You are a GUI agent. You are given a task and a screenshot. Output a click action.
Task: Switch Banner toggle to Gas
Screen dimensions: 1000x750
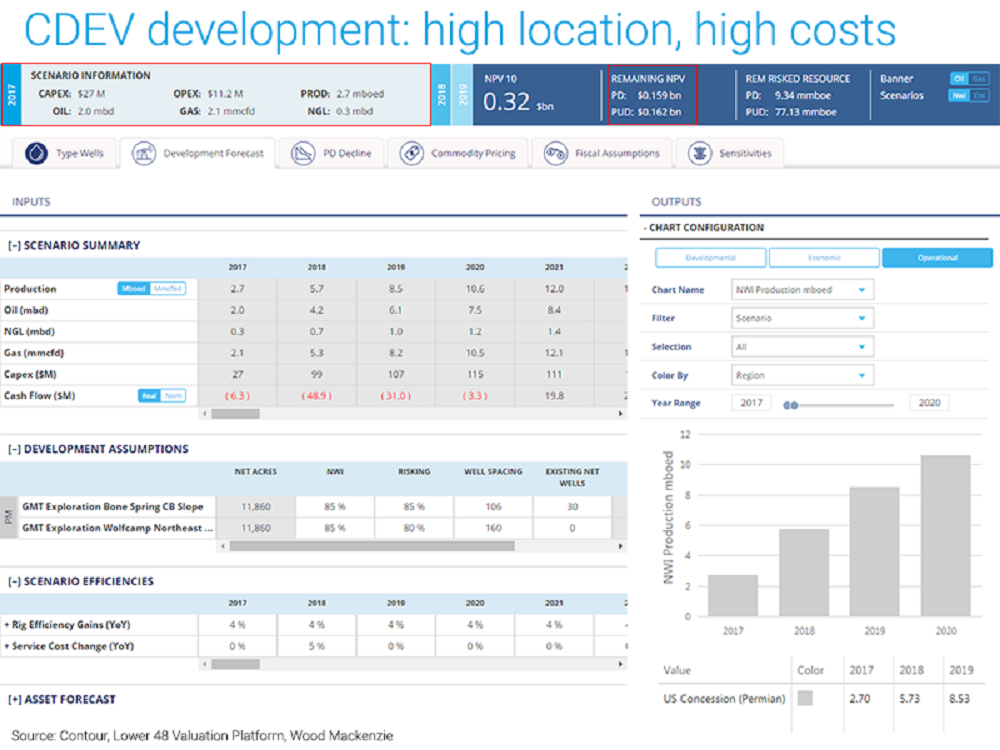coord(979,78)
